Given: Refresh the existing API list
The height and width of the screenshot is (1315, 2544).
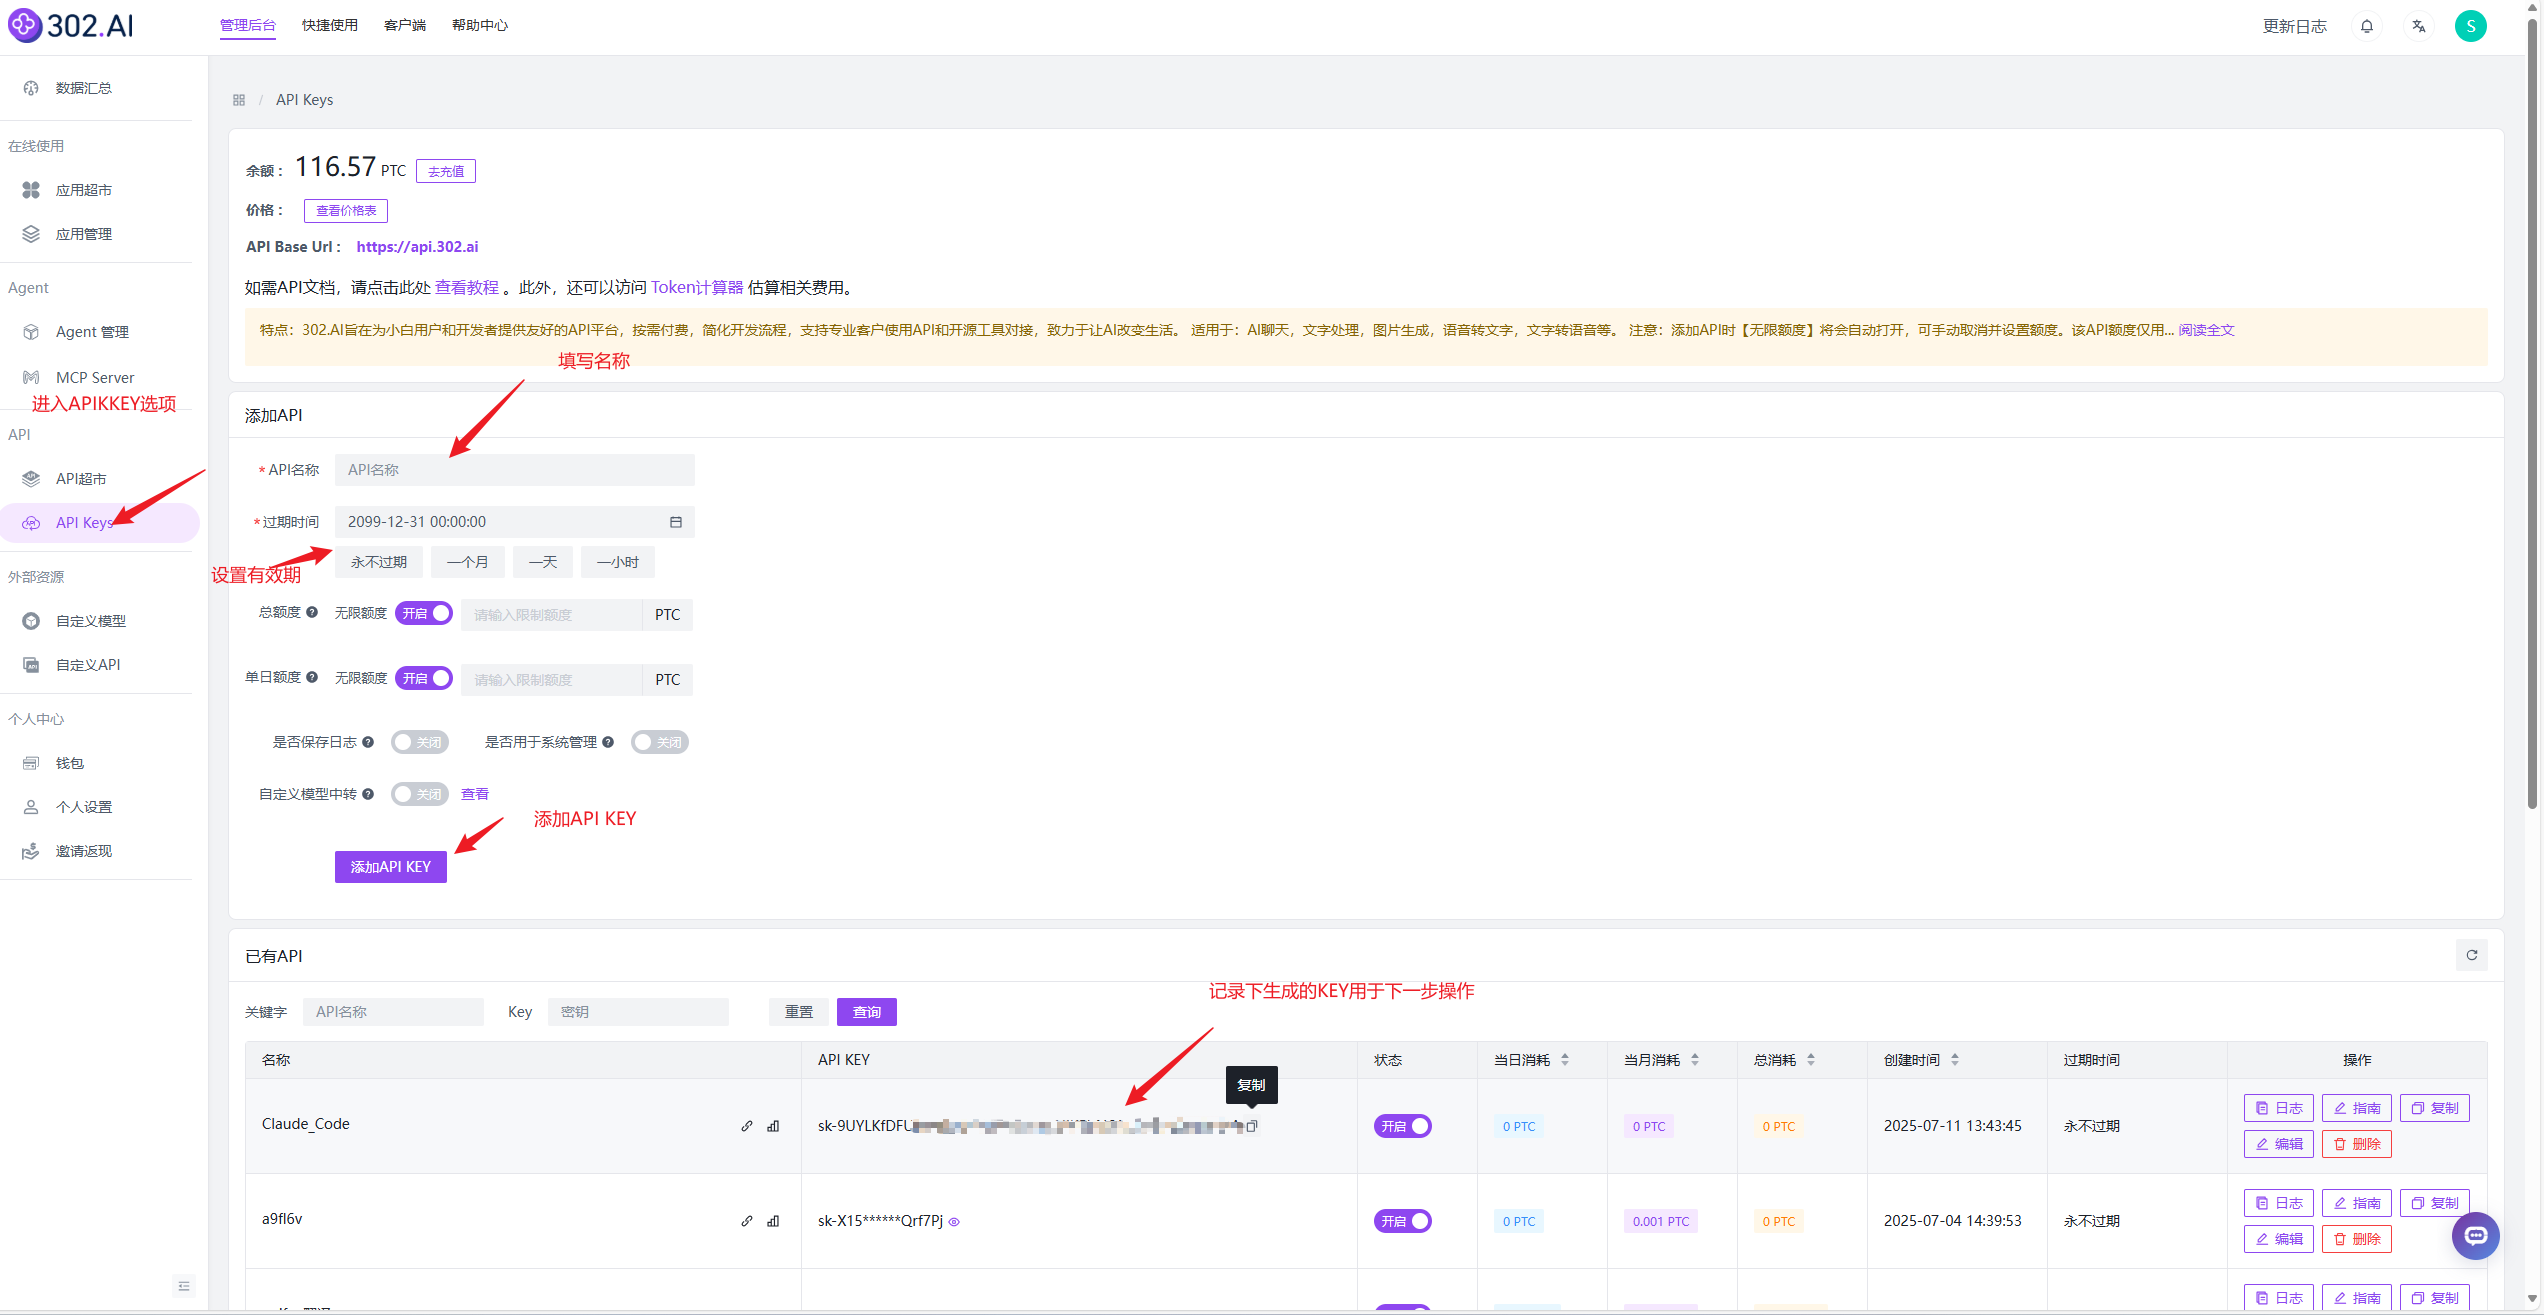Looking at the screenshot, I should pos(2471,955).
